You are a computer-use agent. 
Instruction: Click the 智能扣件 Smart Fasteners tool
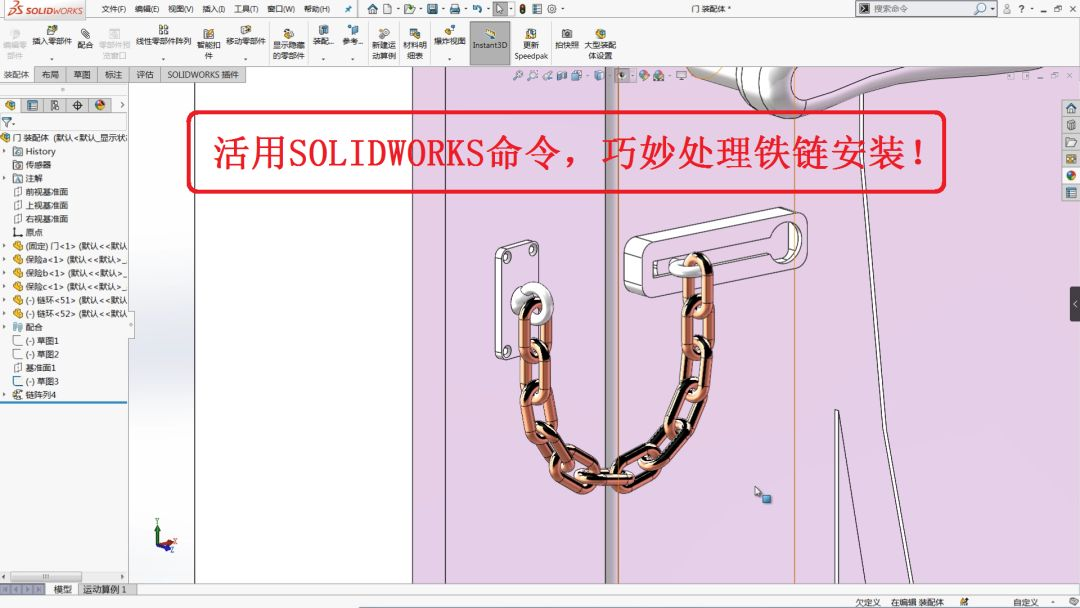pos(209,44)
